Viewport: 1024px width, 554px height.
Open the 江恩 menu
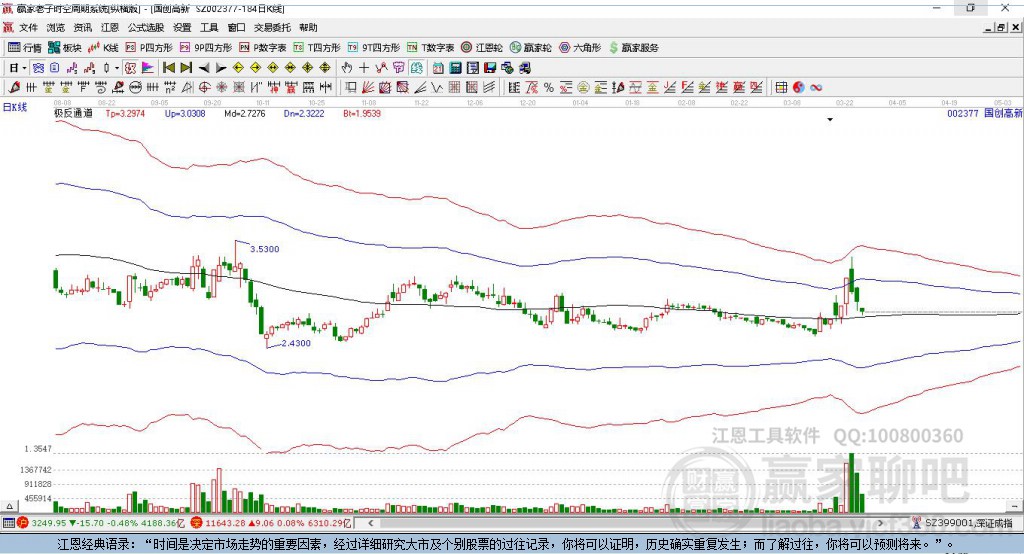click(110, 27)
